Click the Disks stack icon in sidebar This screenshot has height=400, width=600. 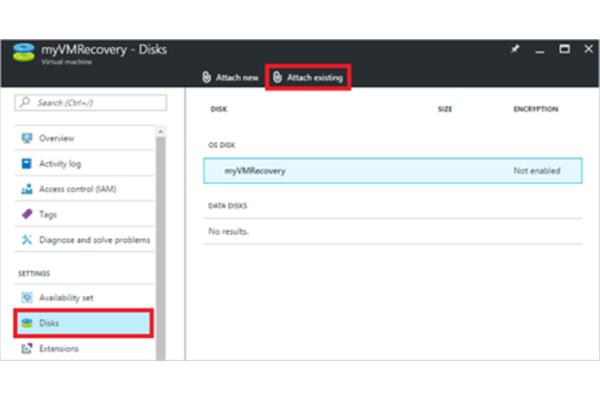pos(27,323)
